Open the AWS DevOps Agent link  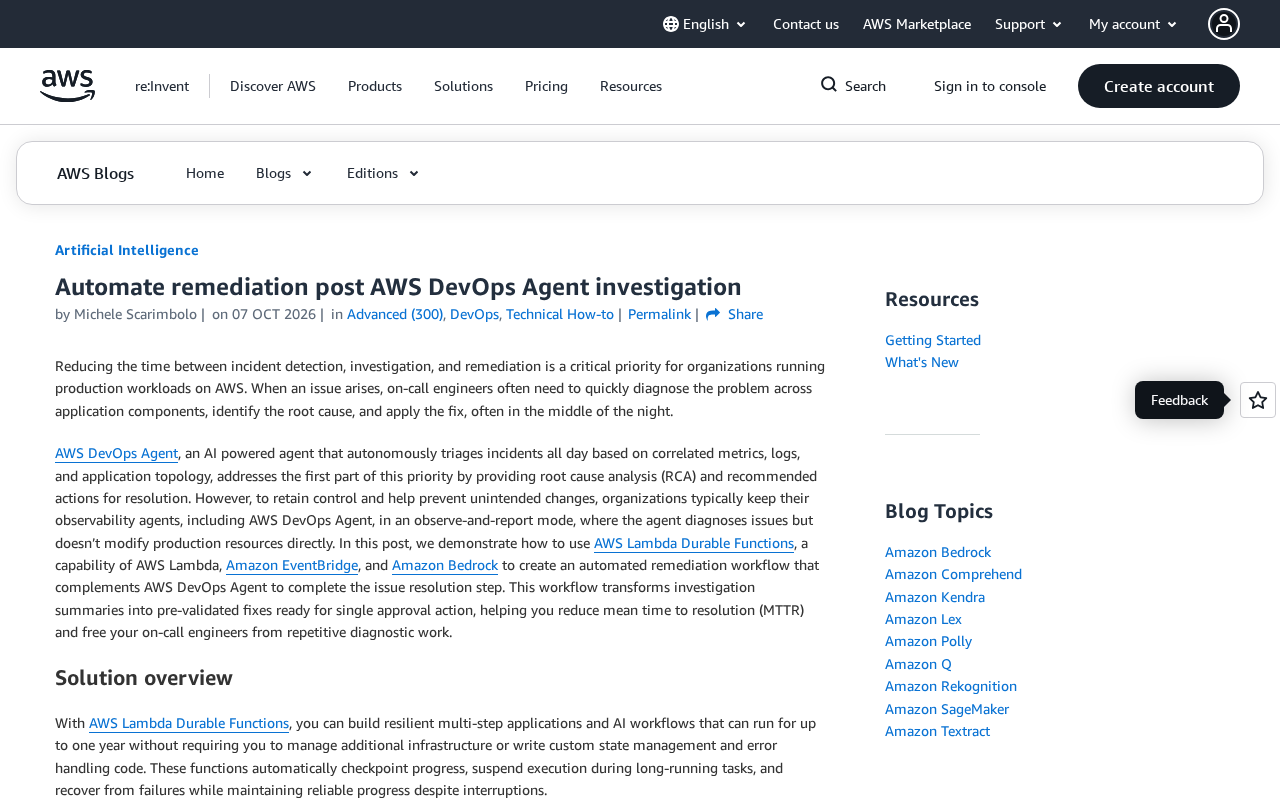[116, 453]
